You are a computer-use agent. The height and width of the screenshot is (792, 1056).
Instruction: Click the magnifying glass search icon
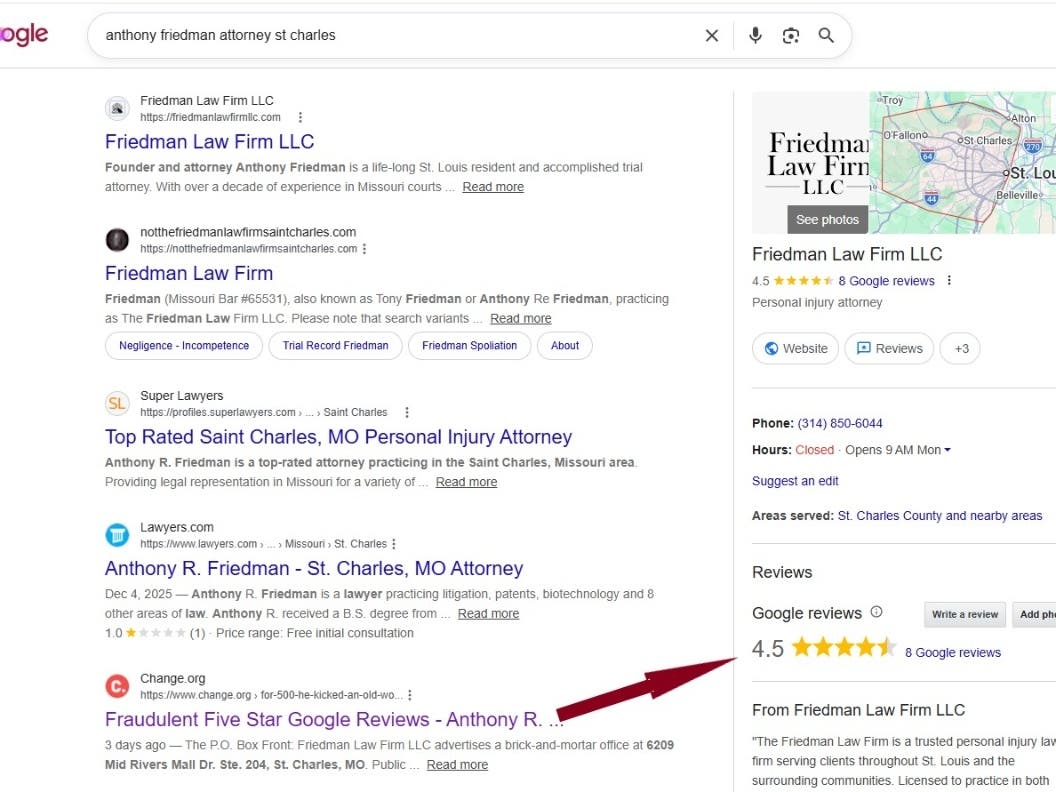point(826,35)
